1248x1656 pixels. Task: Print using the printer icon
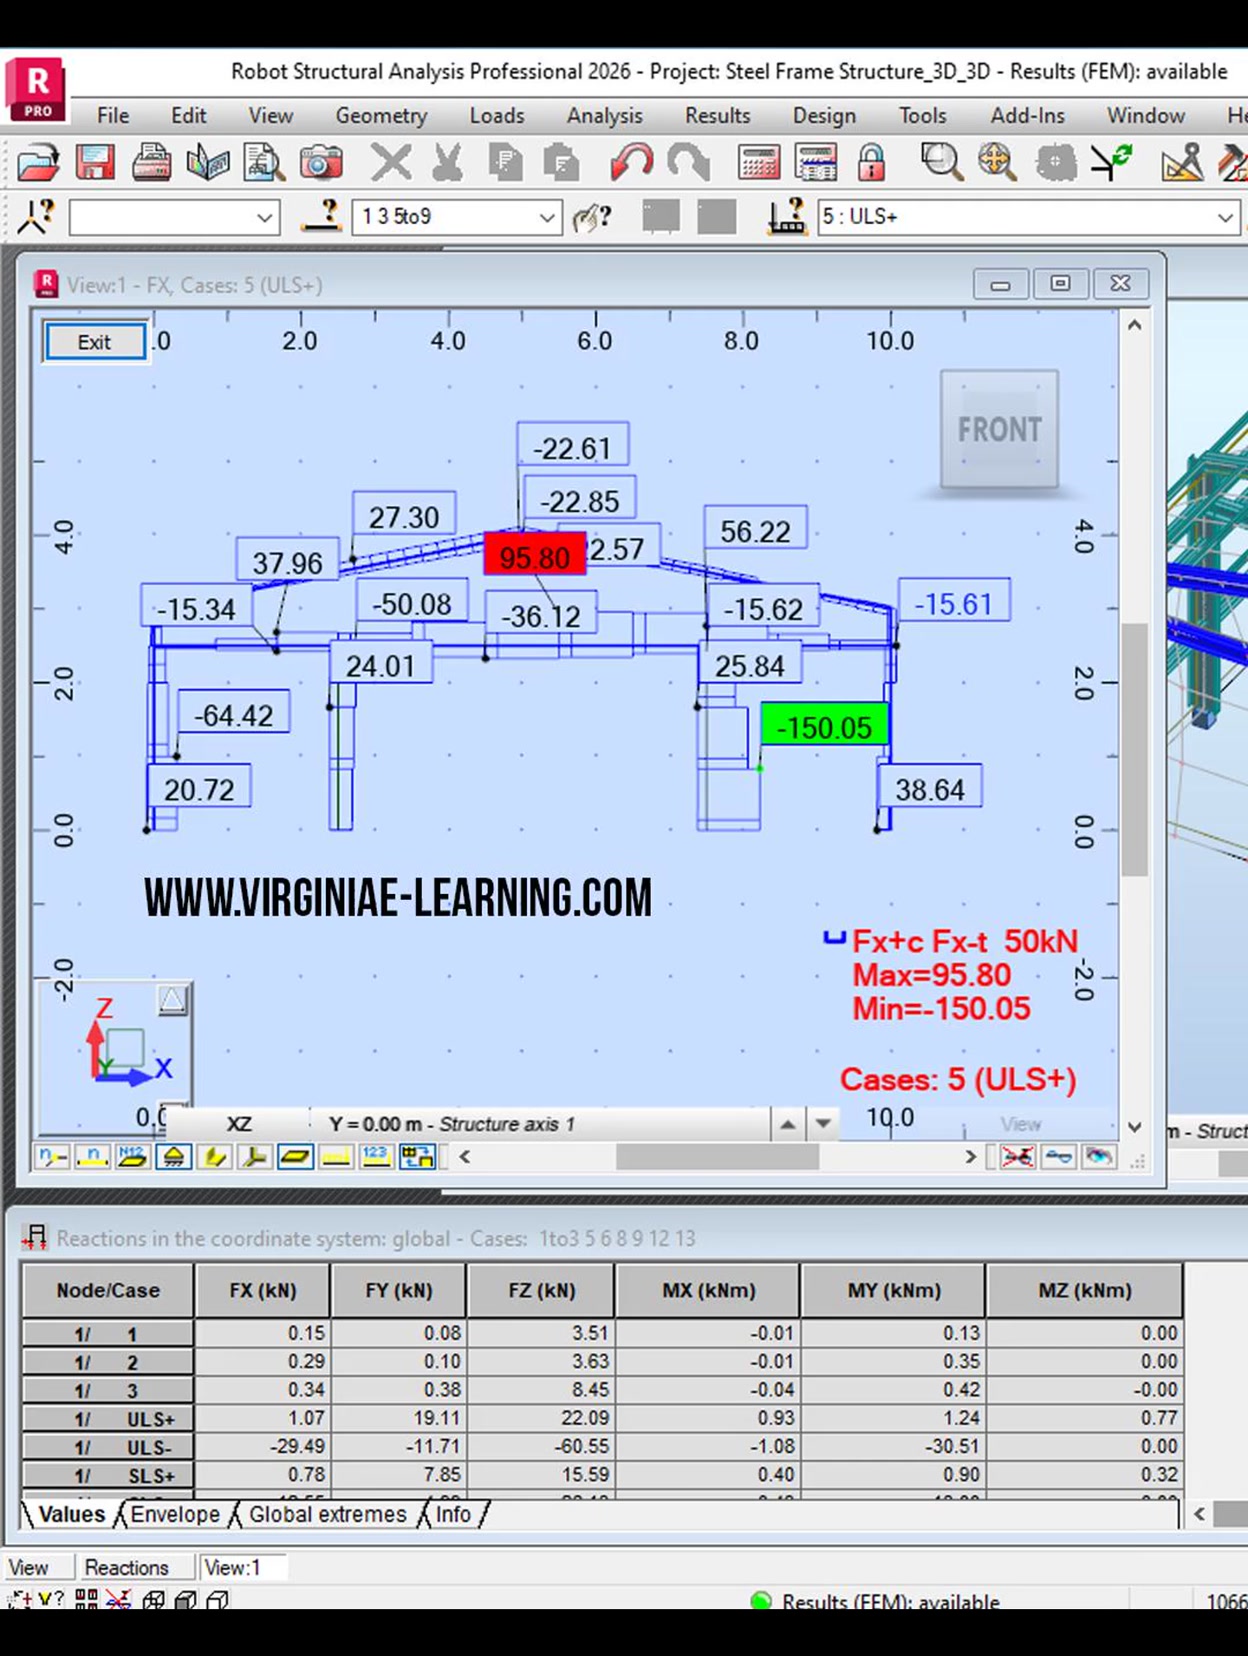[151, 162]
